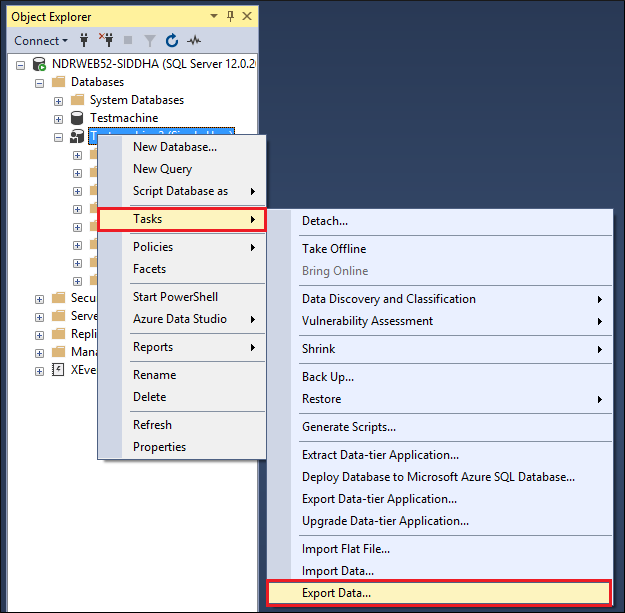Click the Connect Object Explorer plug icon

84,41
